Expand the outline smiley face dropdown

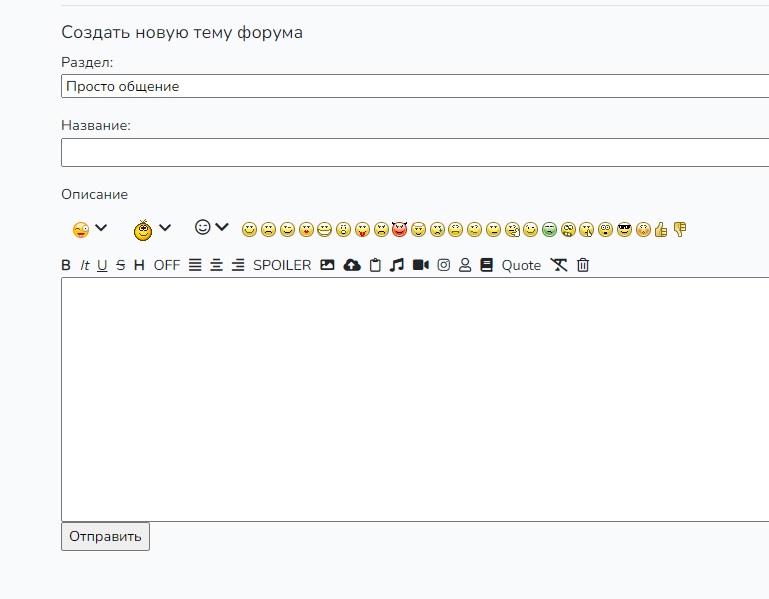212,228
